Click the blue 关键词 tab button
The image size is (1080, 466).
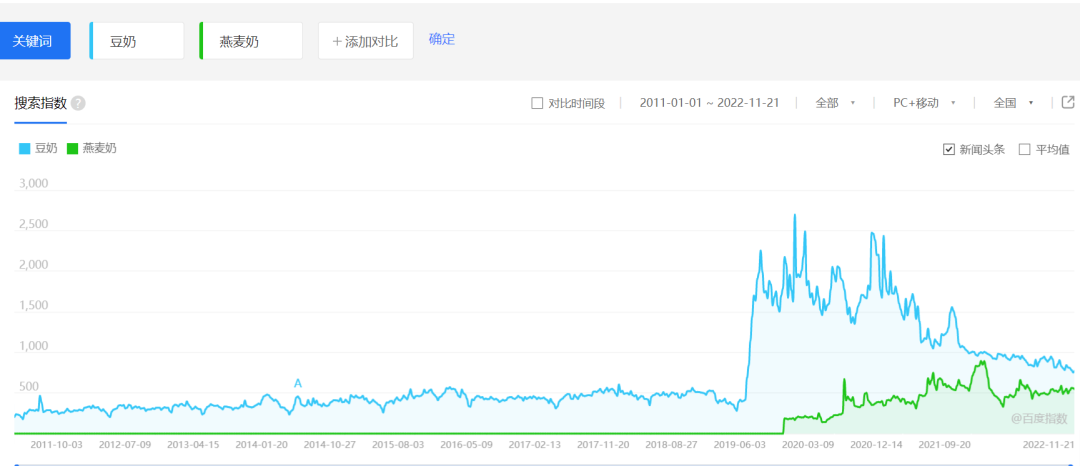[x=35, y=41]
